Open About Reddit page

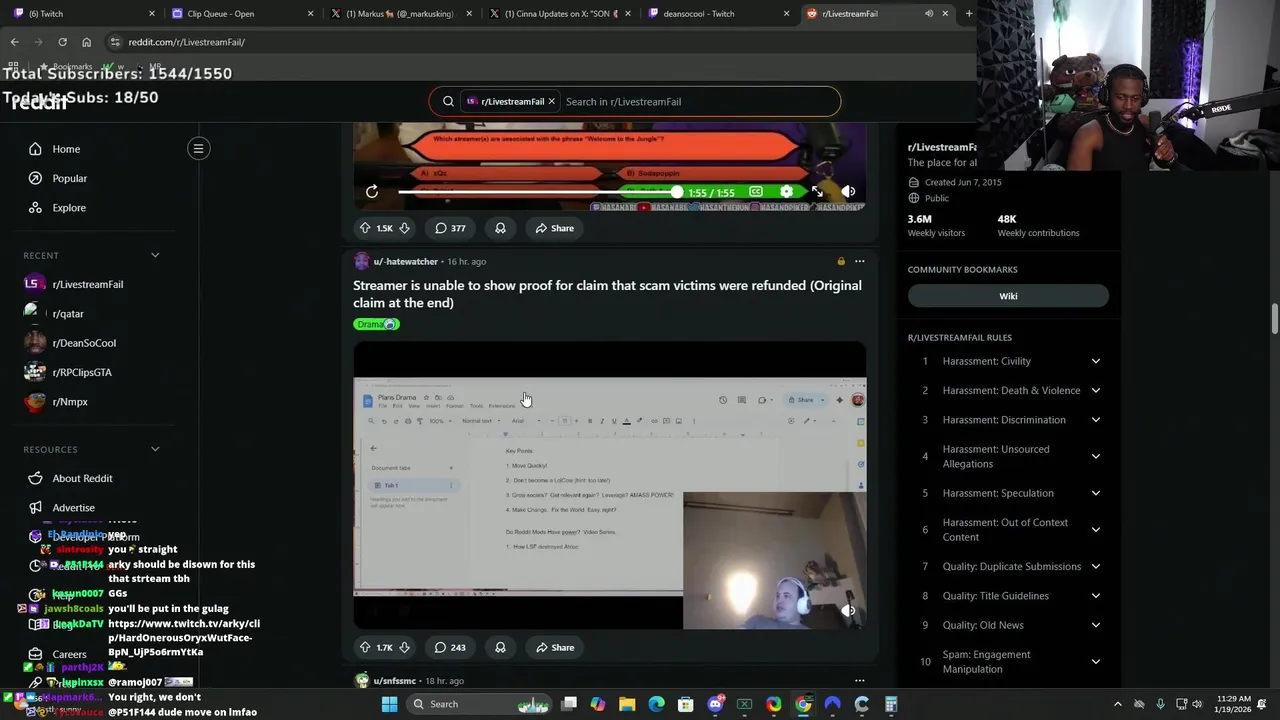tap(82, 478)
